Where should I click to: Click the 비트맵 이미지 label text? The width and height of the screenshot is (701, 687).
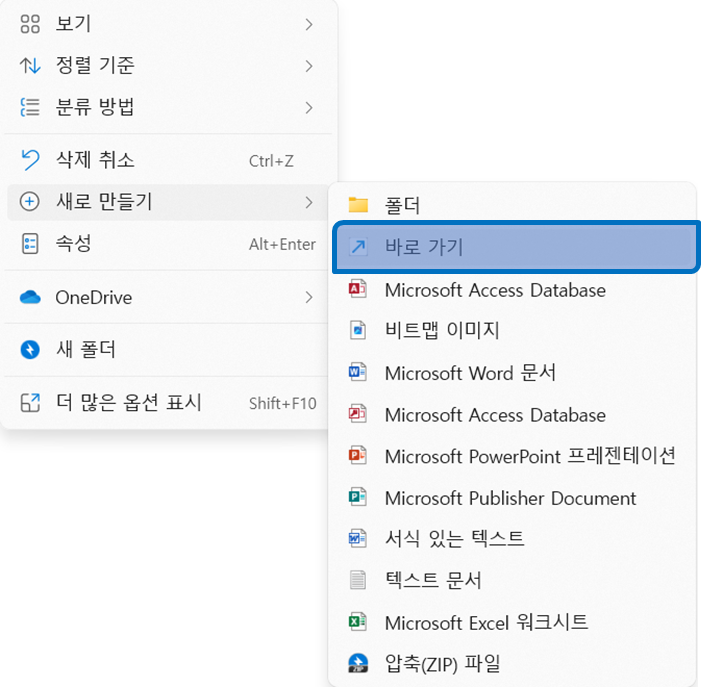442,331
